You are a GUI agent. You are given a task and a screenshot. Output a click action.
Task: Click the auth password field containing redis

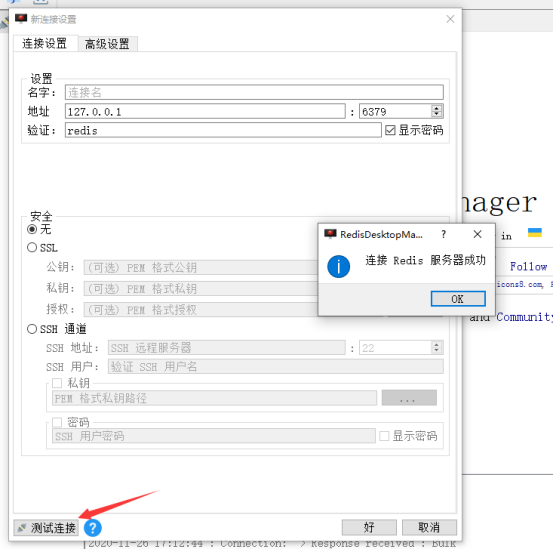[223, 130]
